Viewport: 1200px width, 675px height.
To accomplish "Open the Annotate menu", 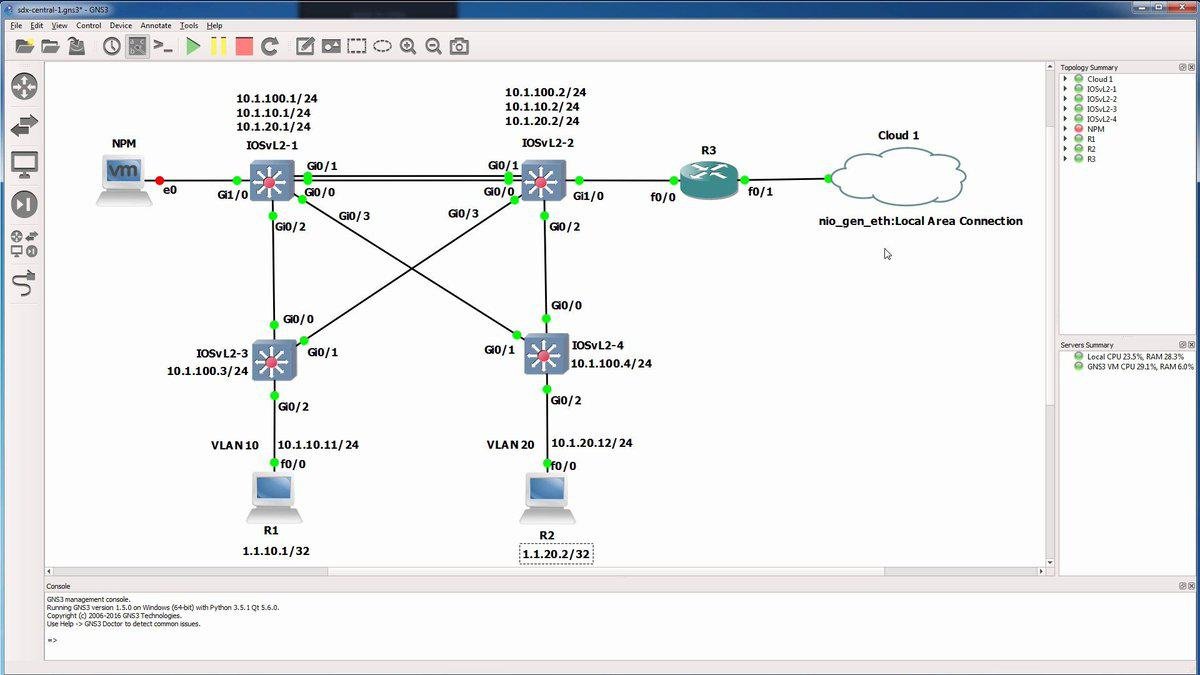I will [x=155, y=25].
